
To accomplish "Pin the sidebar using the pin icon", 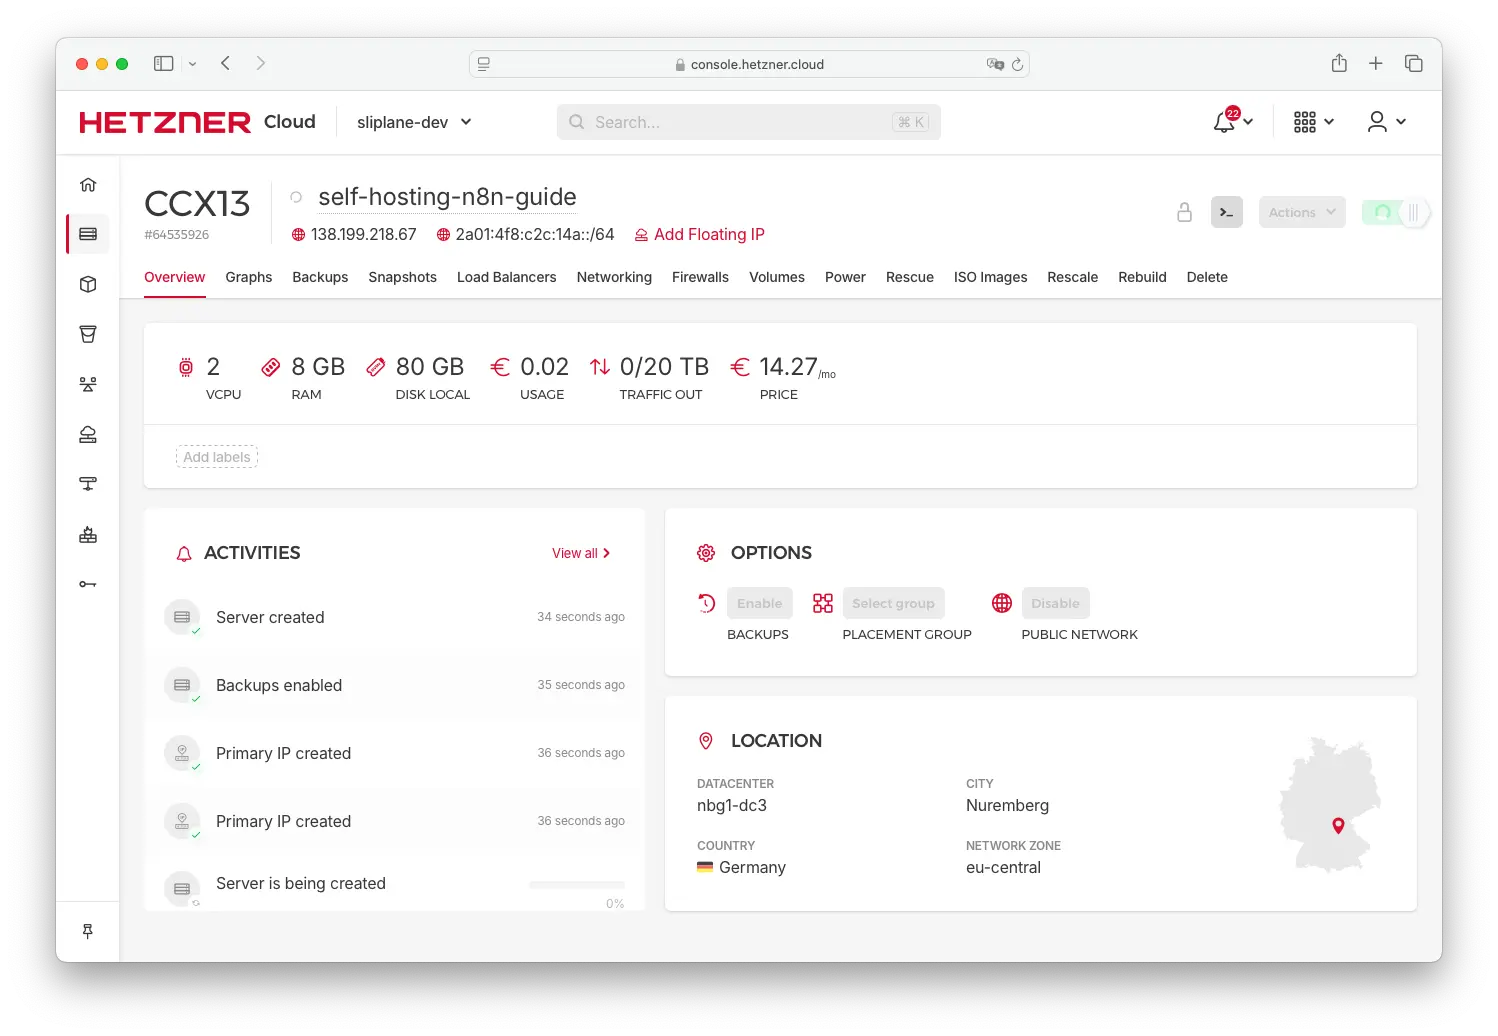I will [x=88, y=930].
